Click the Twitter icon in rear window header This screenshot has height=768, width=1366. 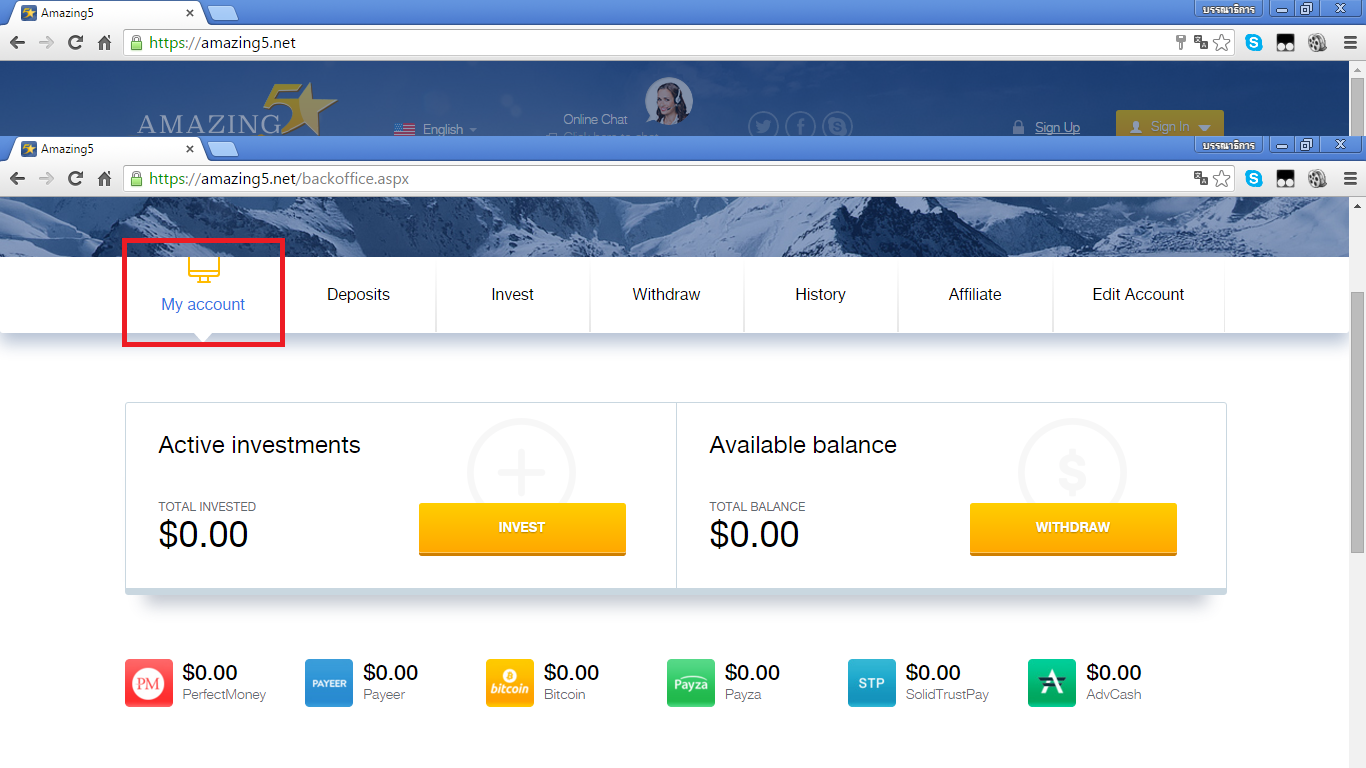(764, 125)
